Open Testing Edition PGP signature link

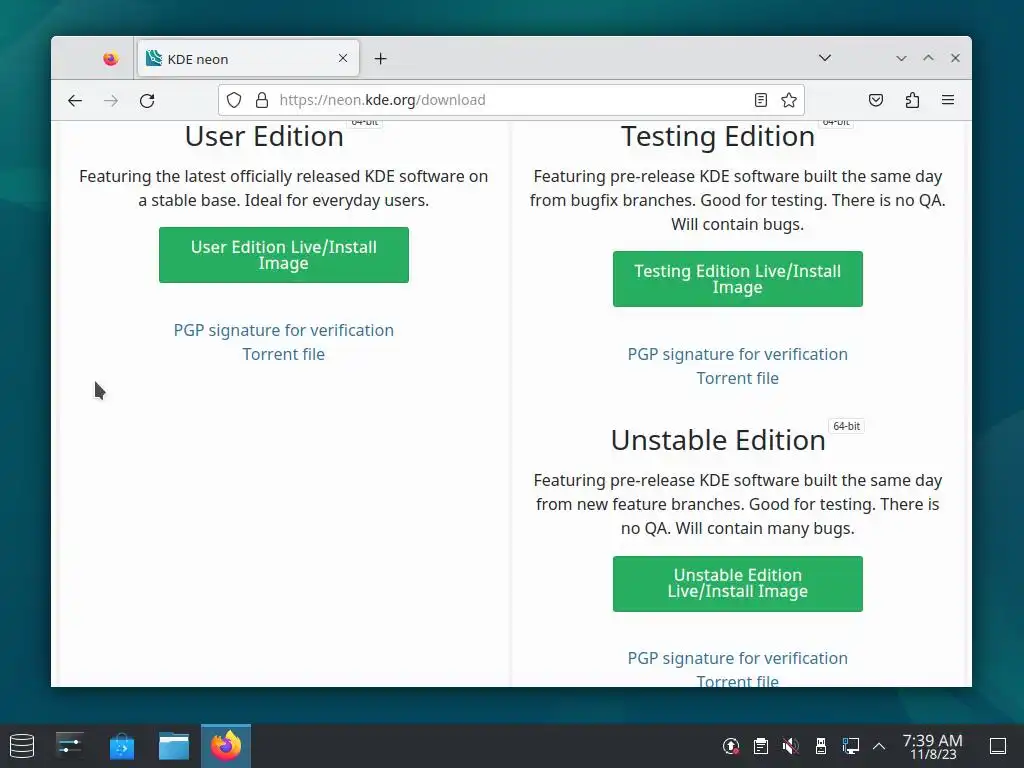tap(737, 354)
